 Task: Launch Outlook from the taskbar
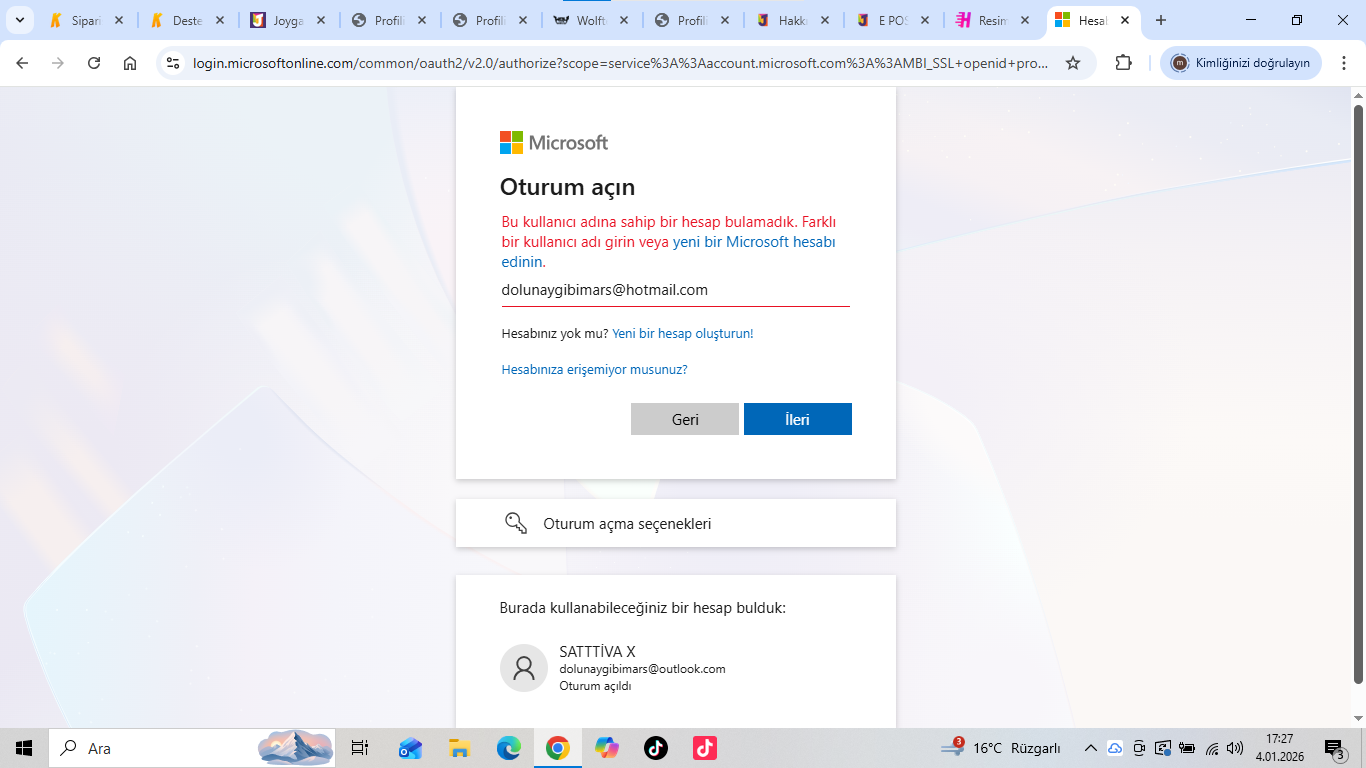point(410,748)
